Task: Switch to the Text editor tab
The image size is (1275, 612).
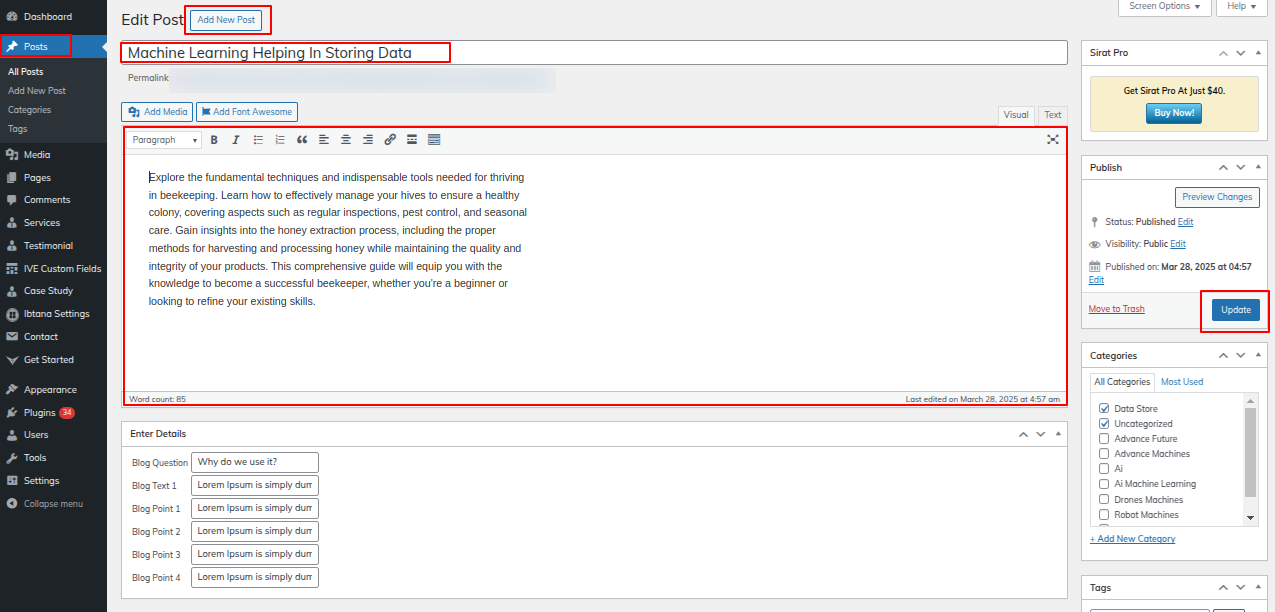Action: (1052, 115)
